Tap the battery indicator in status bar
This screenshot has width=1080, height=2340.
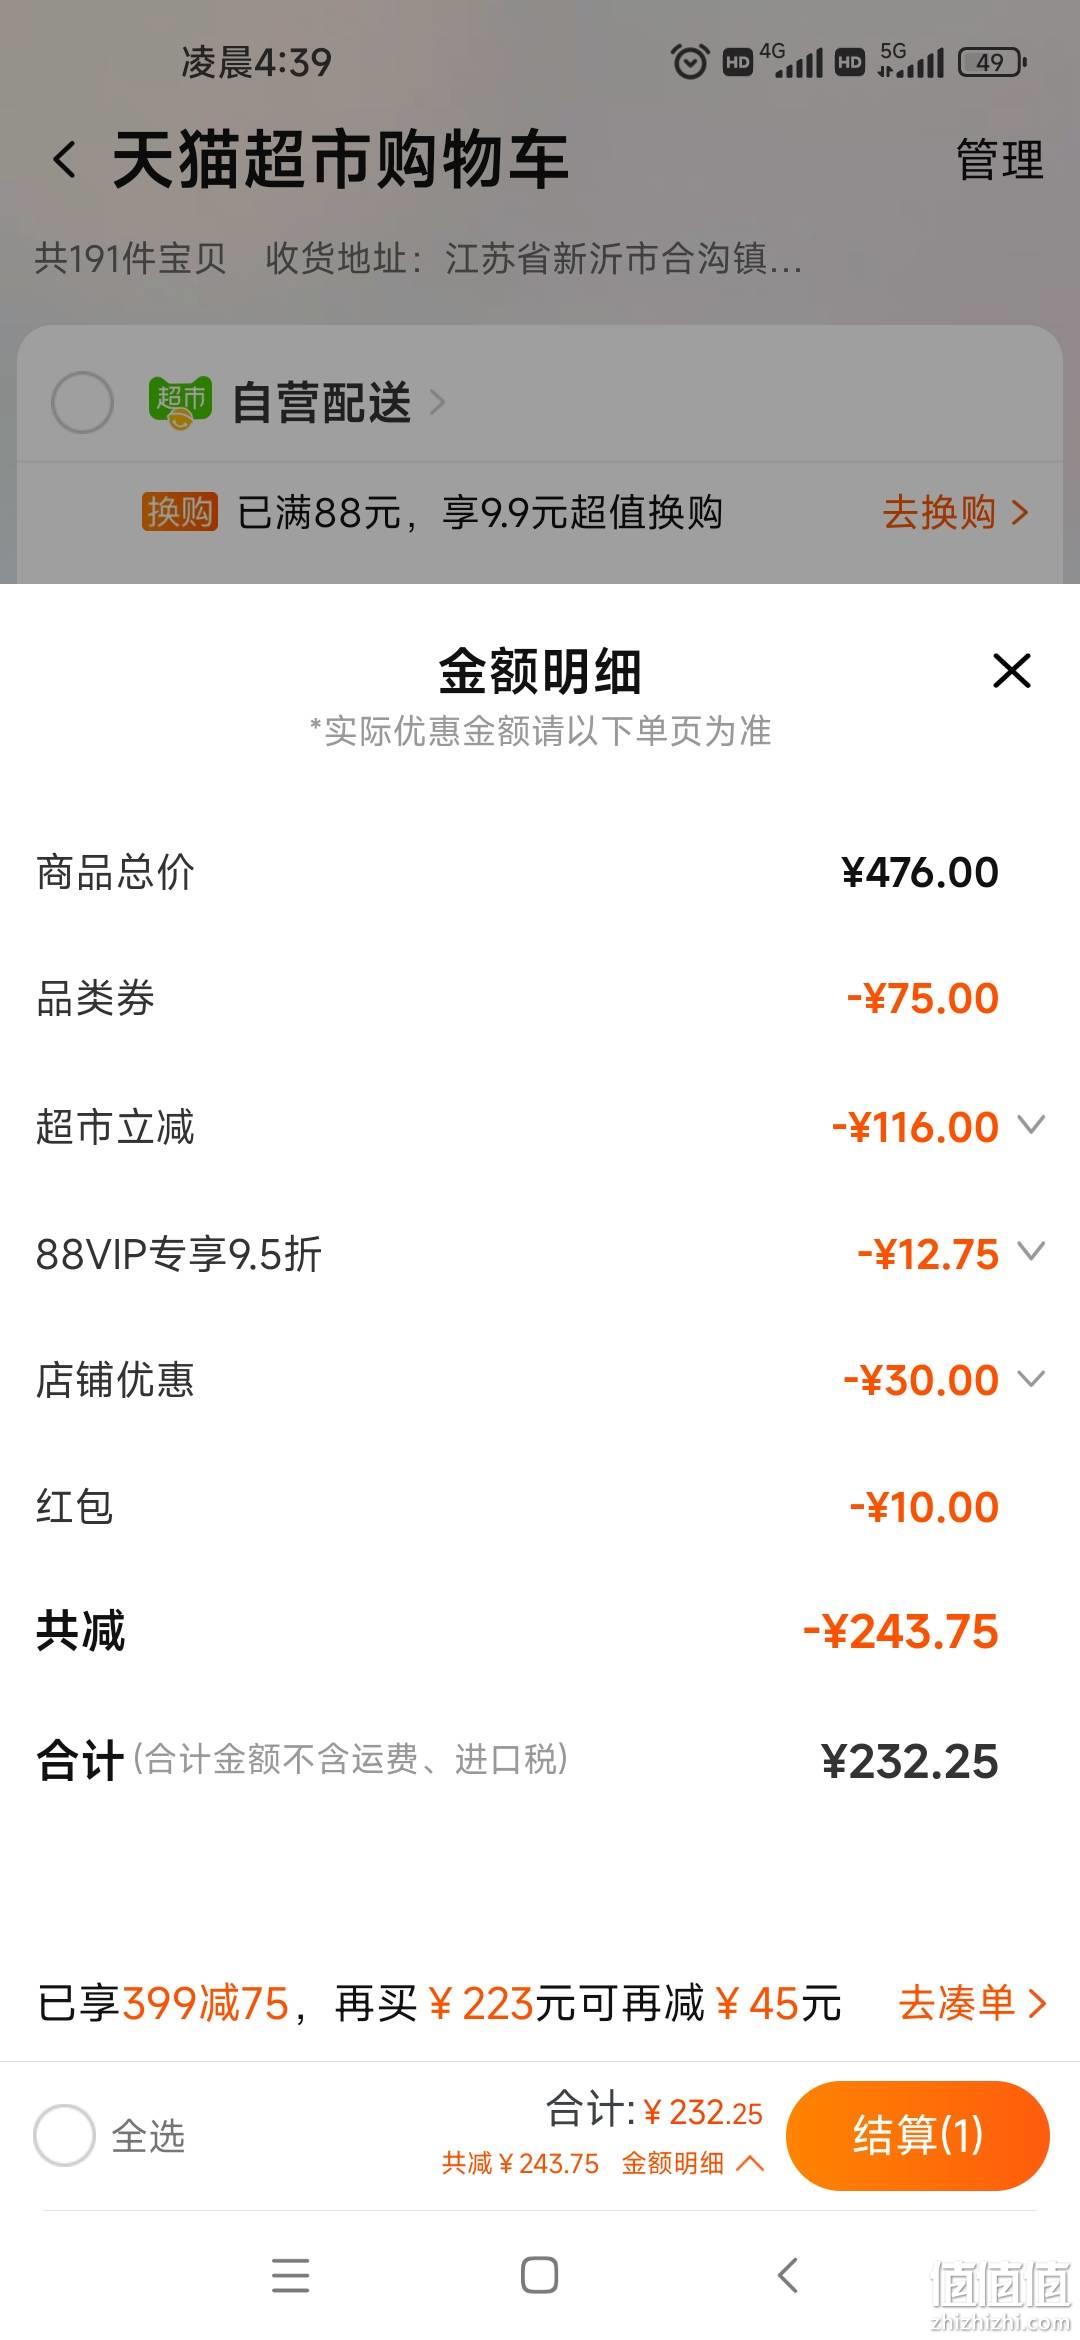click(x=992, y=62)
